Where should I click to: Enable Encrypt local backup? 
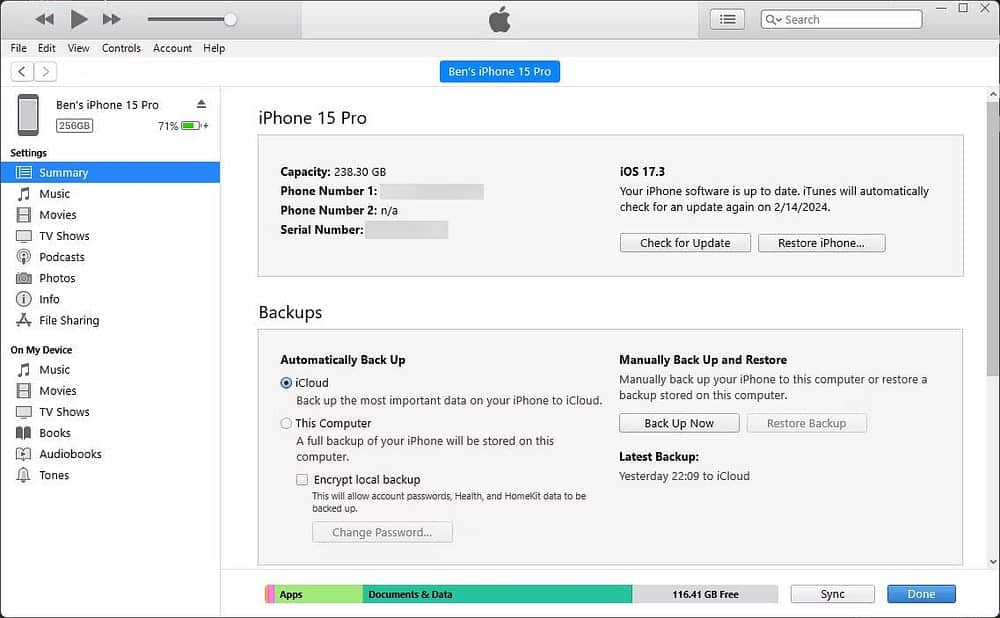point(302,479)
